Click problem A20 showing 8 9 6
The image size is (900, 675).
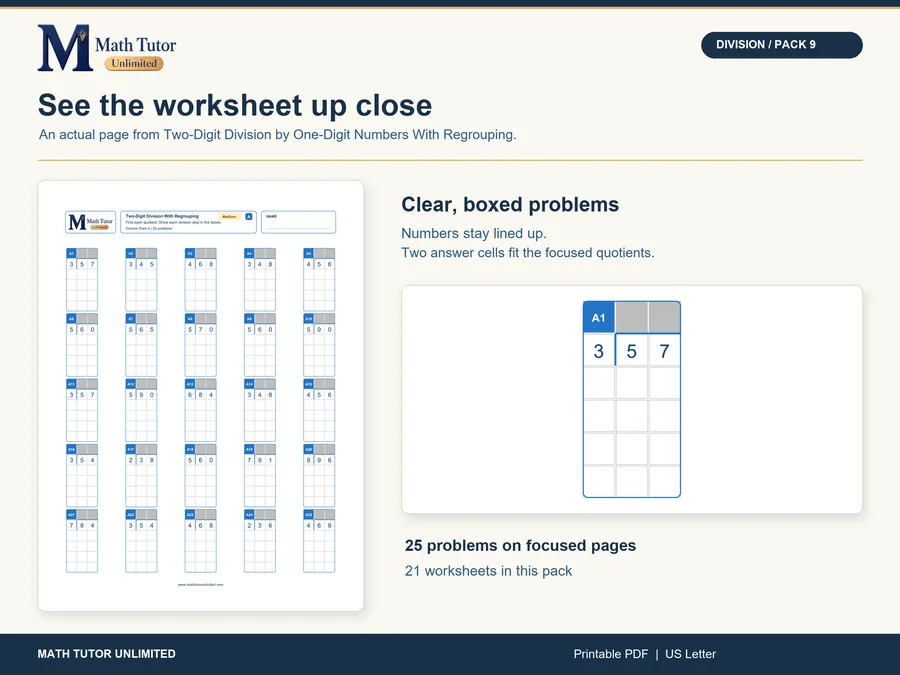(319, 476)
